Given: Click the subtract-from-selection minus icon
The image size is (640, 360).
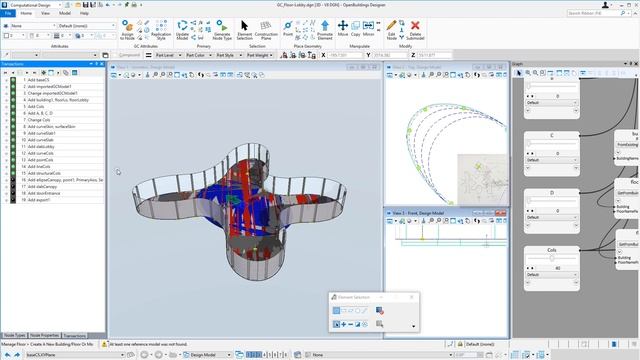Looking at the screenshot, I should [350, 324].
